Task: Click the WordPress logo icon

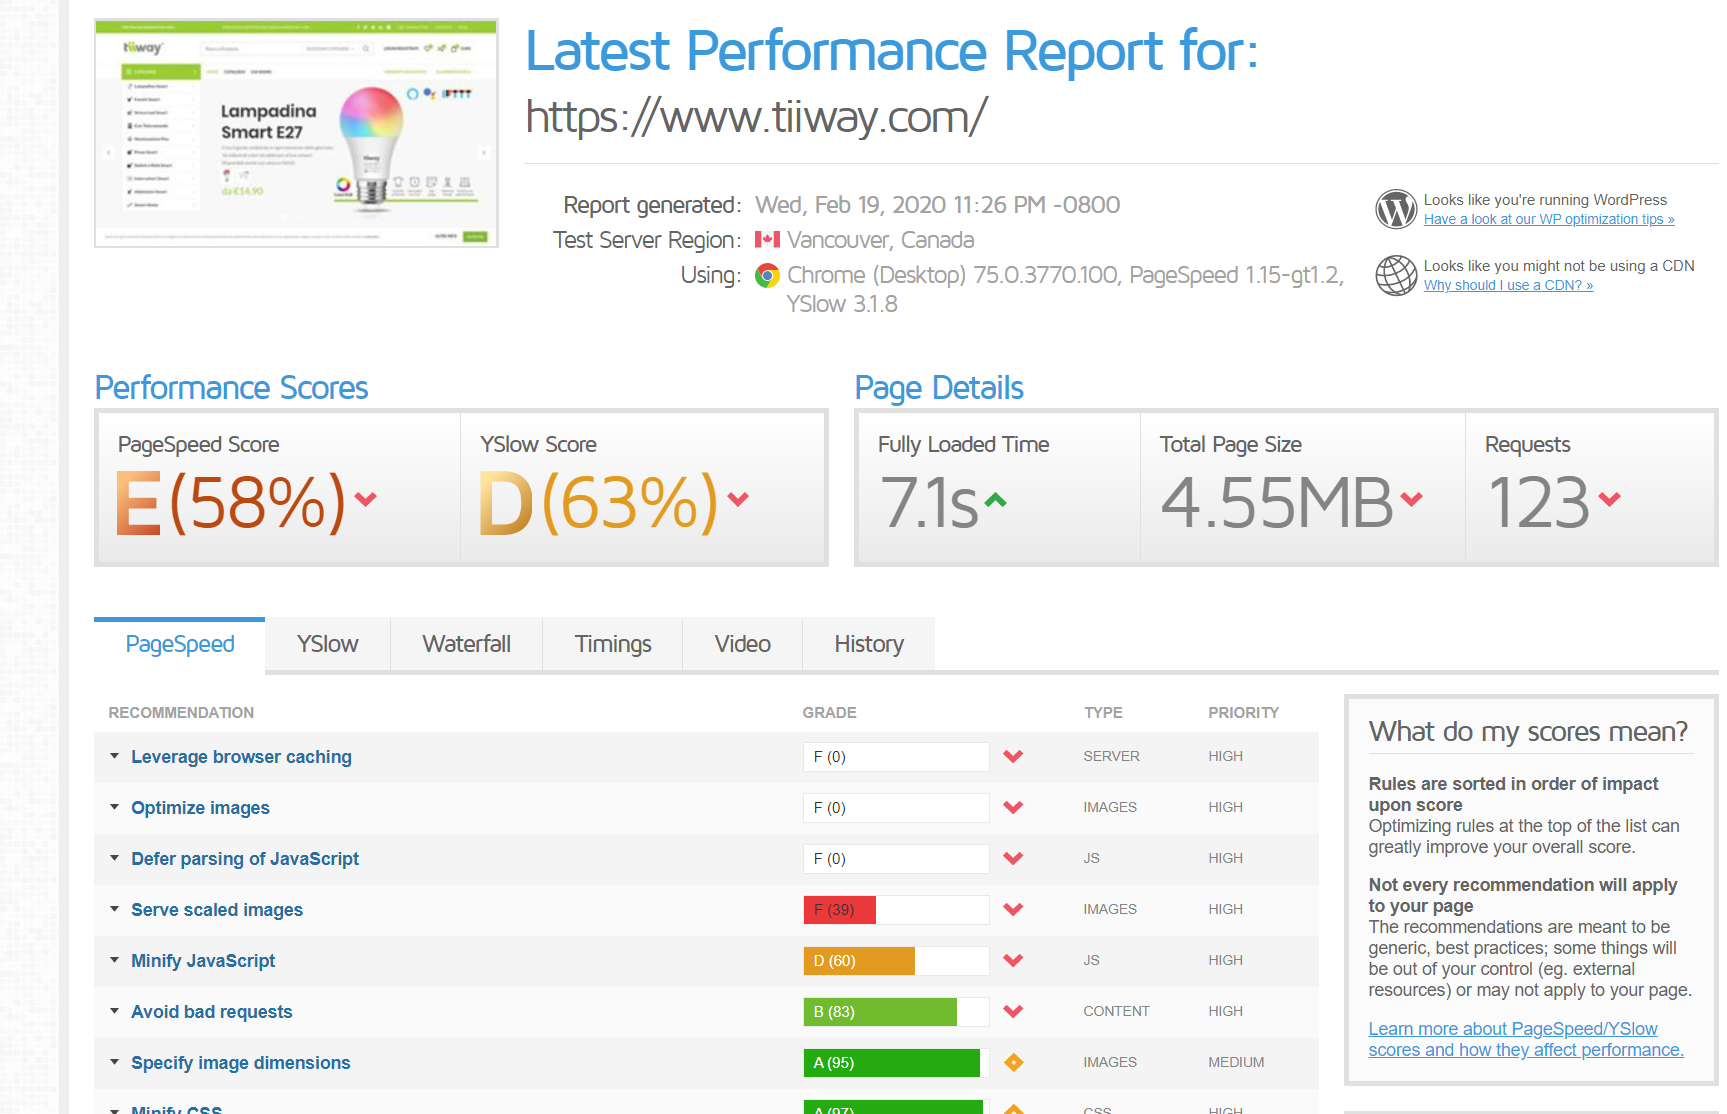Action: coord(1396,209)
